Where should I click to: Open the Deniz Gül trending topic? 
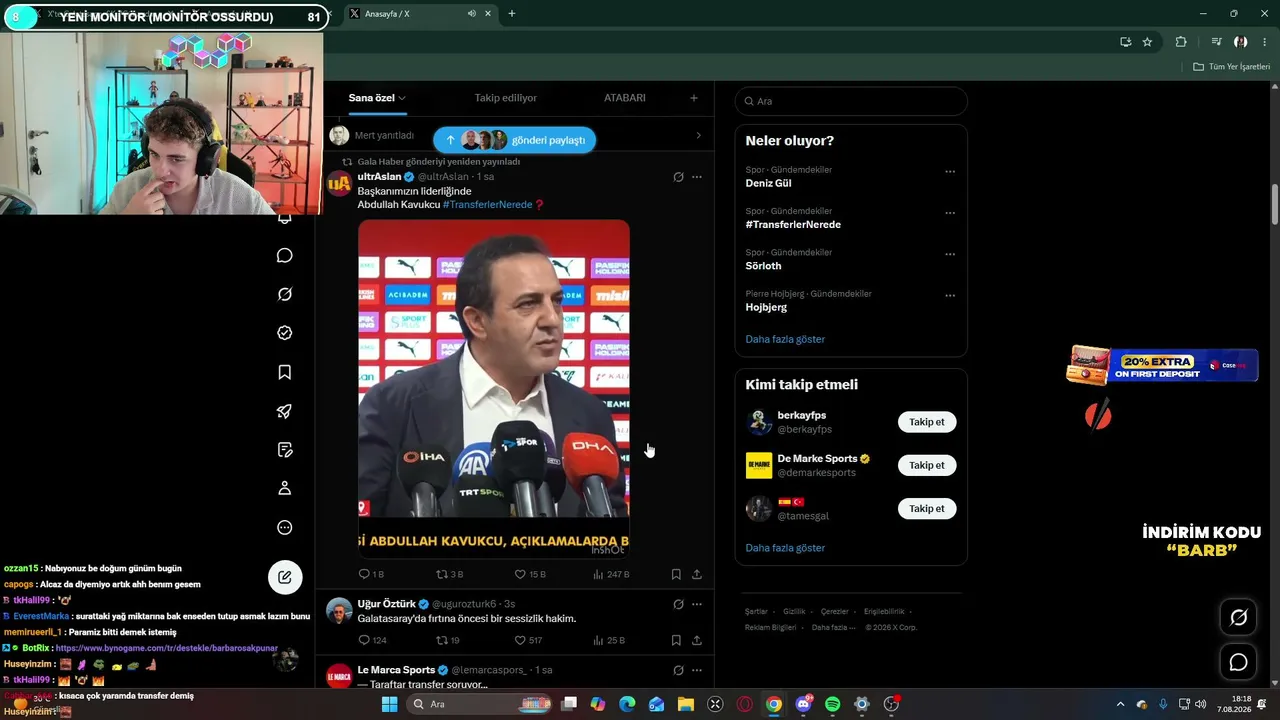[768, 183]
